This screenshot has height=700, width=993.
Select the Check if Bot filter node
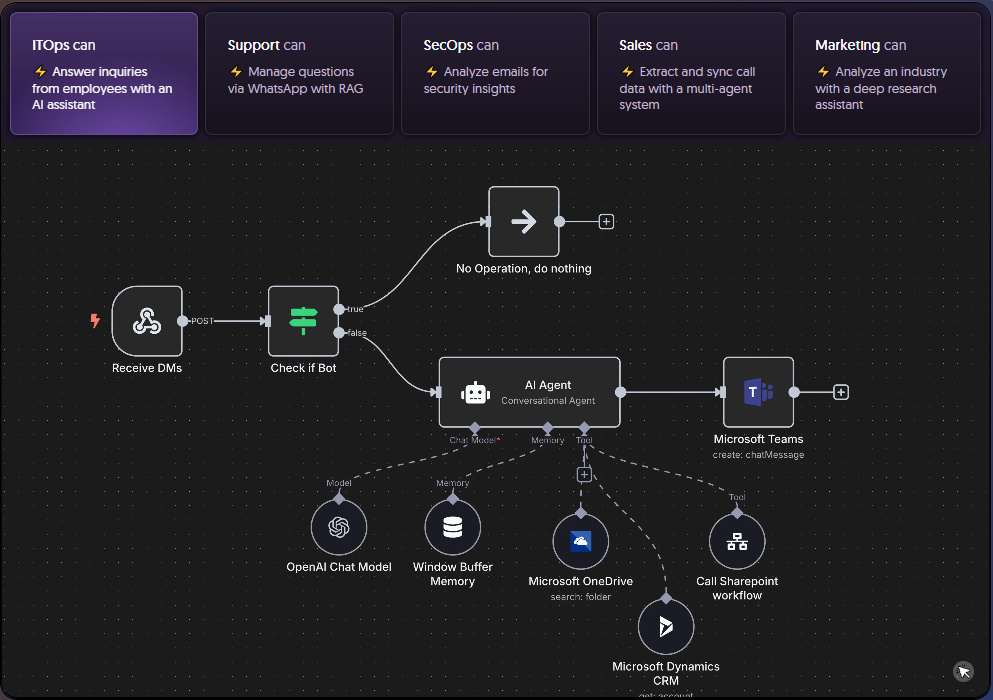(303, 321)
